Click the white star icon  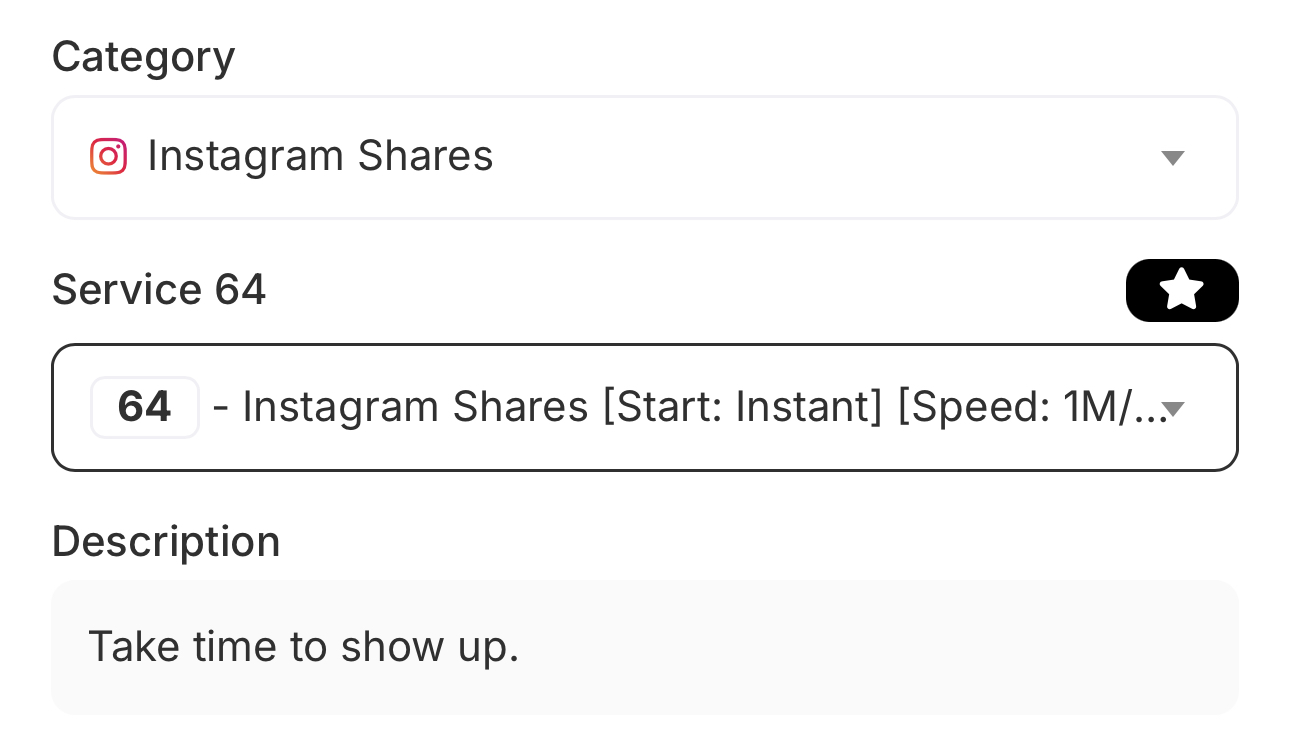(x=1182, y=291)
